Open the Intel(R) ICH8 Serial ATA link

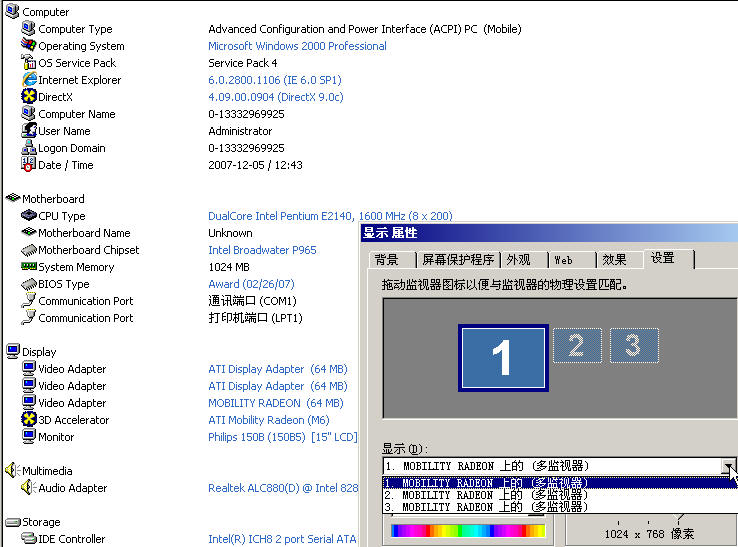pos(282,539)
